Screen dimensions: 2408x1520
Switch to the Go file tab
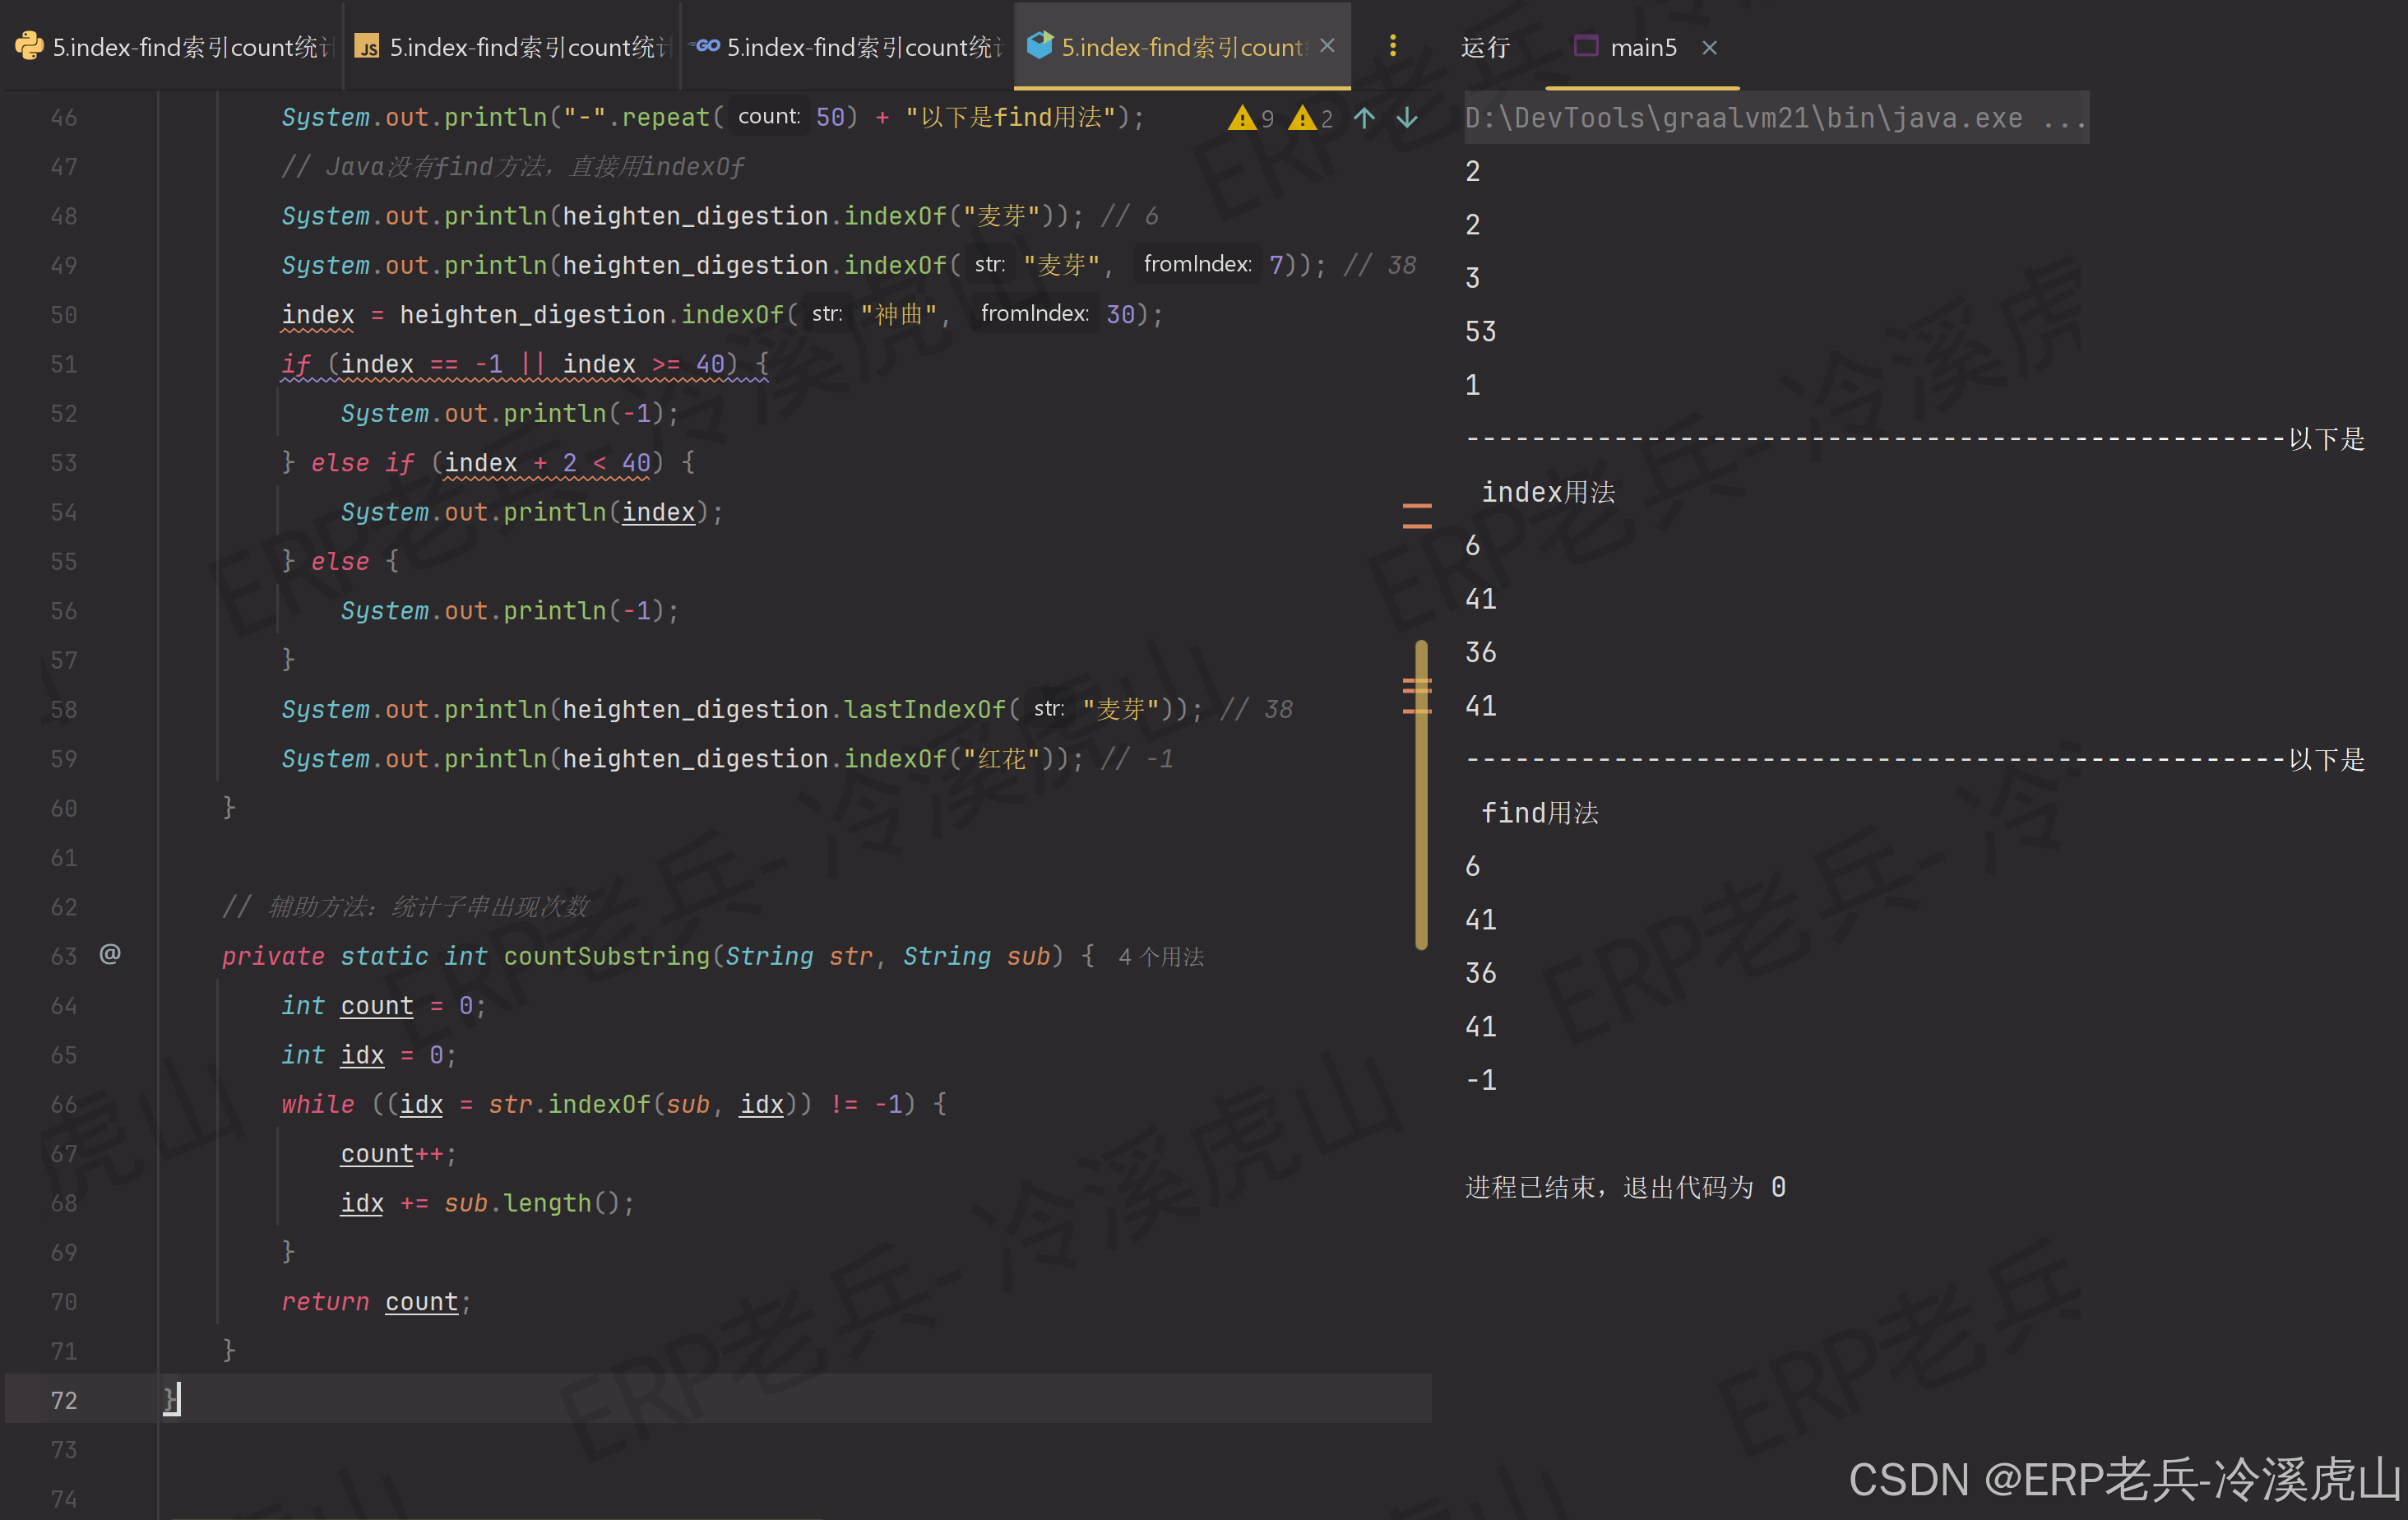[x=848, y=47]
